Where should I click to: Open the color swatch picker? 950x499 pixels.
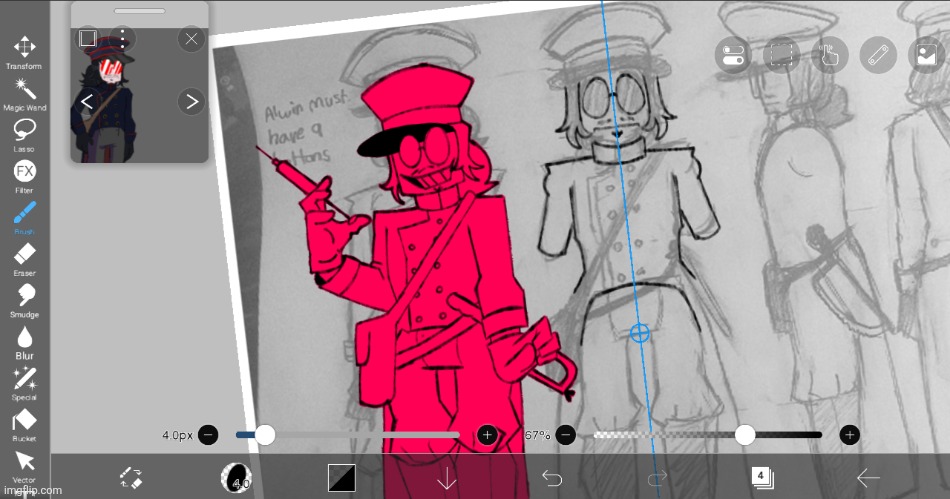(x=342, y=478)
